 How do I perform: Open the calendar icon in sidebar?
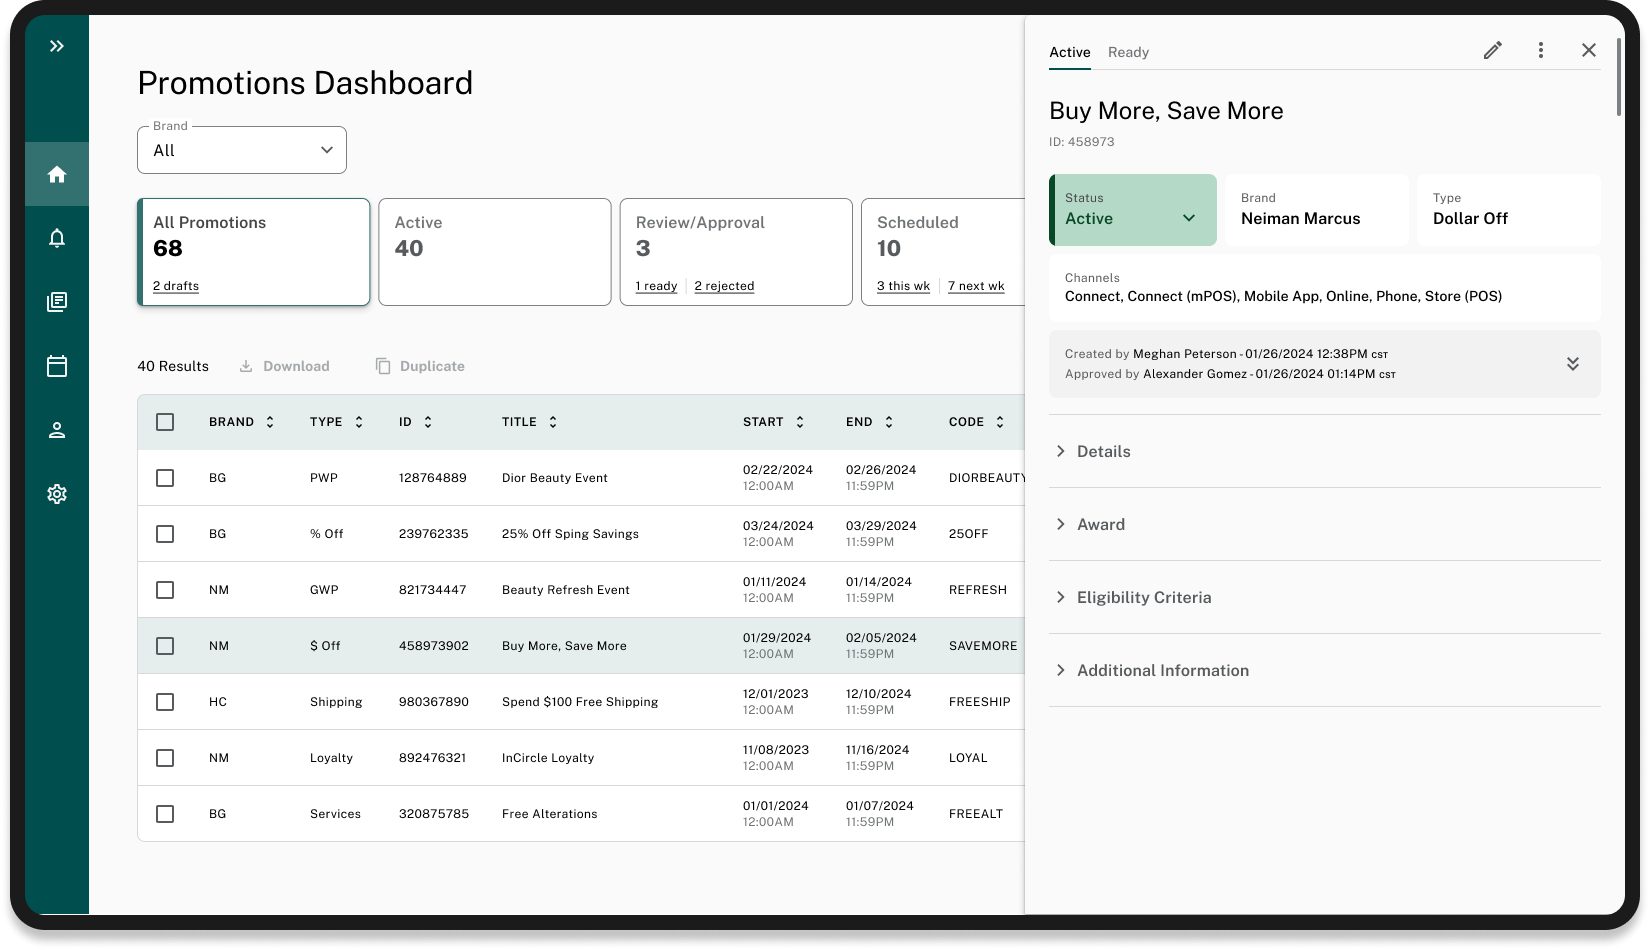pos(57,366)
